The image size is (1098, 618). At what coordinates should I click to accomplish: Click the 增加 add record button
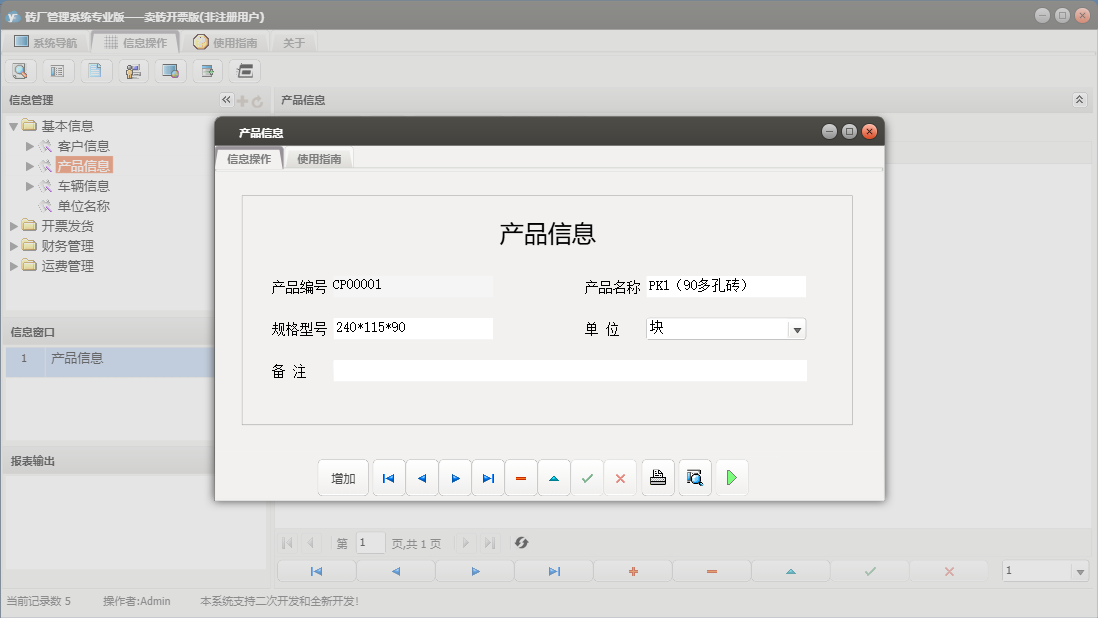(x=343, y=477)
